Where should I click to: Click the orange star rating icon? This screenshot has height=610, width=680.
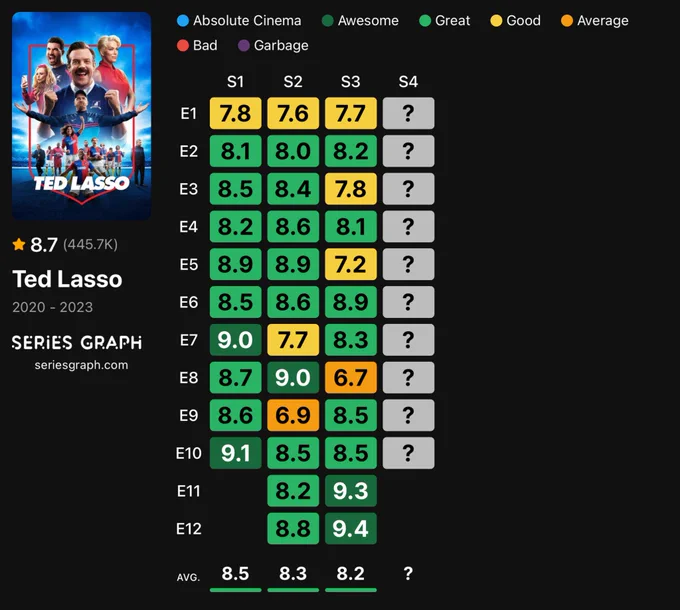click(19, 245)
